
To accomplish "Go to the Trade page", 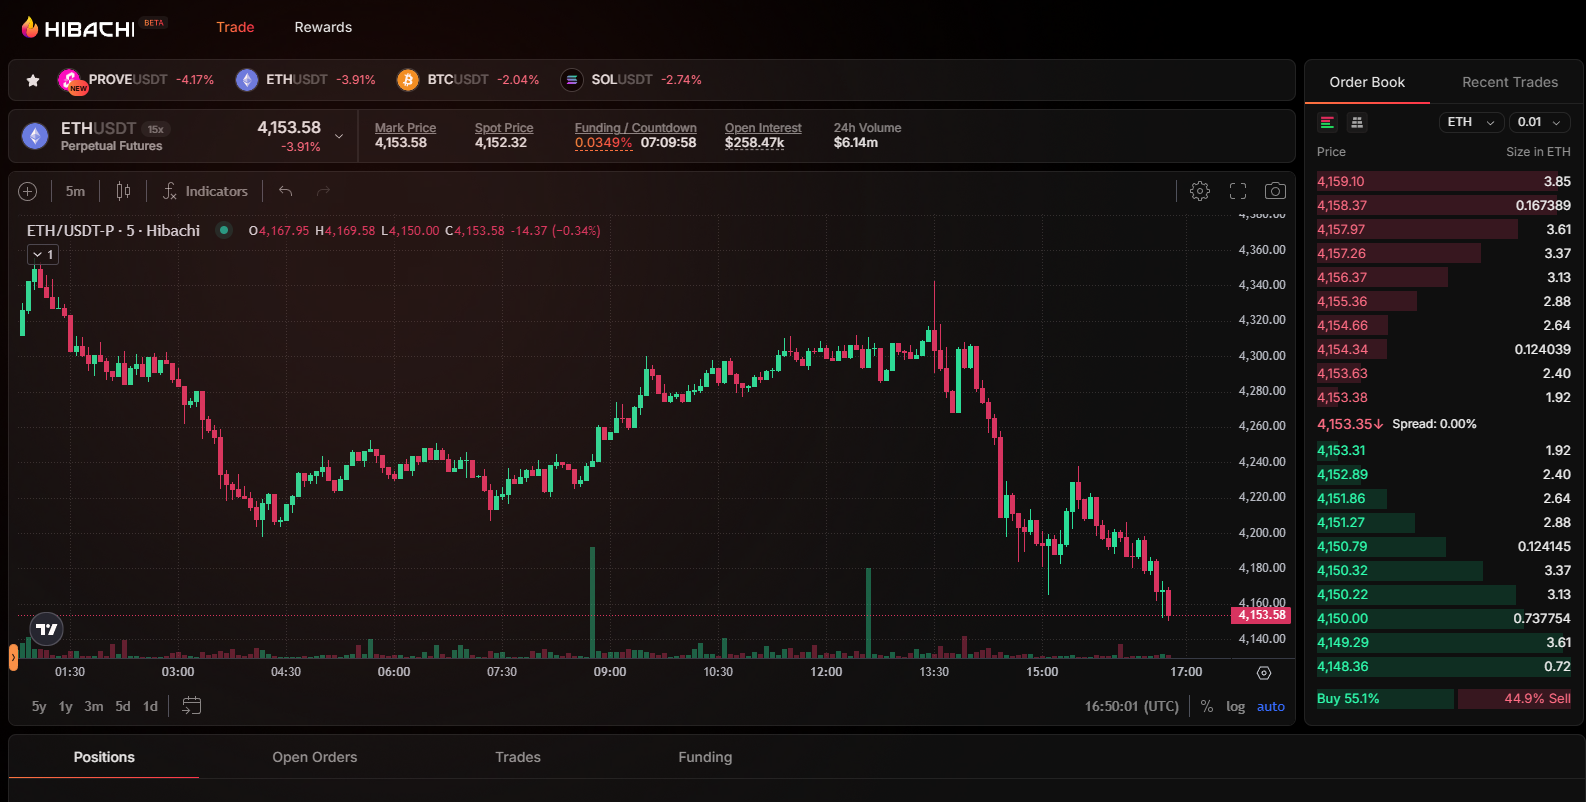I will (x=235, y=27).
